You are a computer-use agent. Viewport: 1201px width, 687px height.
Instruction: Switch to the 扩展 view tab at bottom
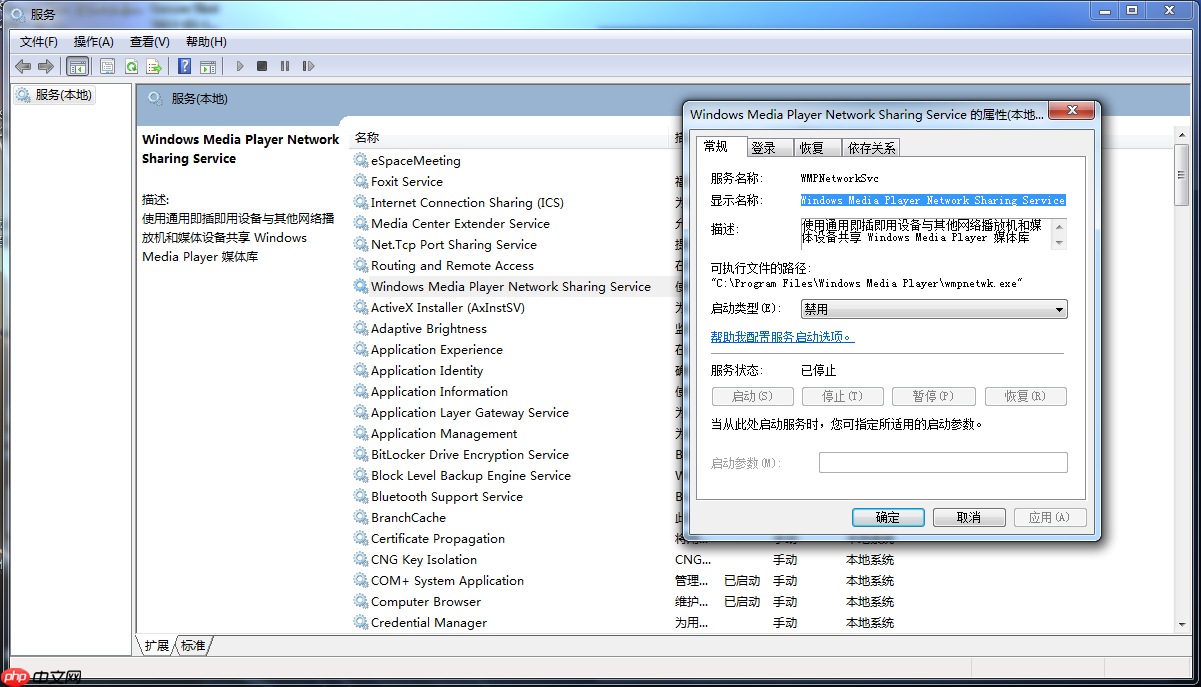[x=156, y=646]
